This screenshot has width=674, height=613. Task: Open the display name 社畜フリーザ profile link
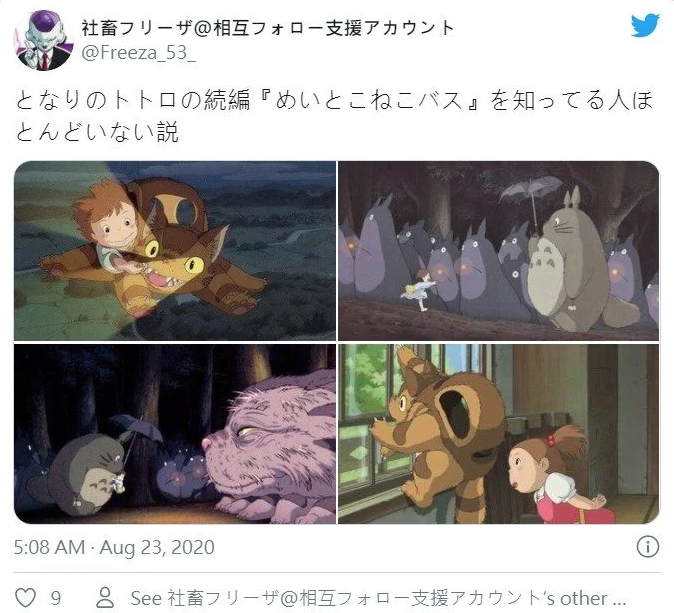[x=267, y=28]
